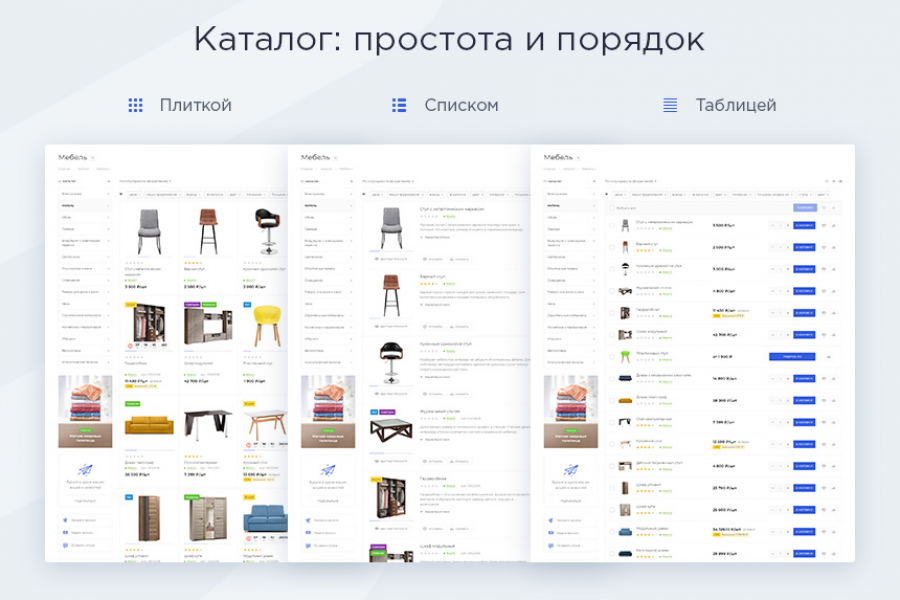This screenshot has height=600, width=900.
Task: Click pale blue buy button in table header
Action: (805, 208)
